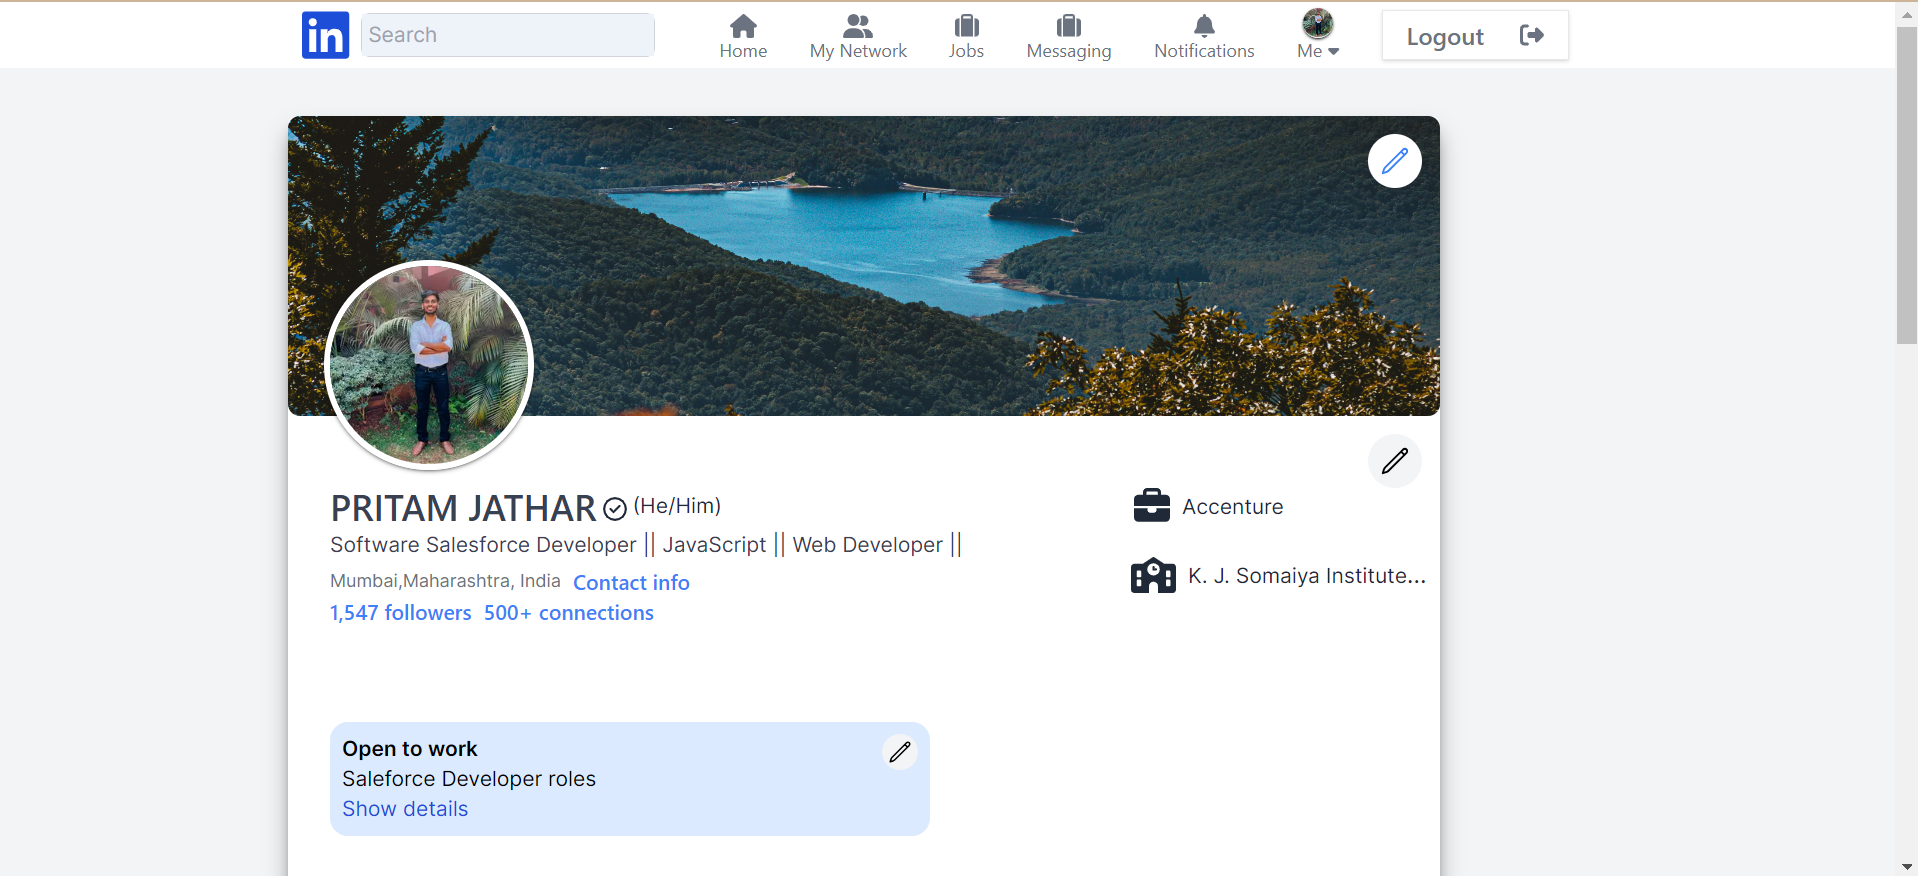The image size is (1918, 876).
Task: Open the Accenture company link
Action: (x=1232, y=507)
